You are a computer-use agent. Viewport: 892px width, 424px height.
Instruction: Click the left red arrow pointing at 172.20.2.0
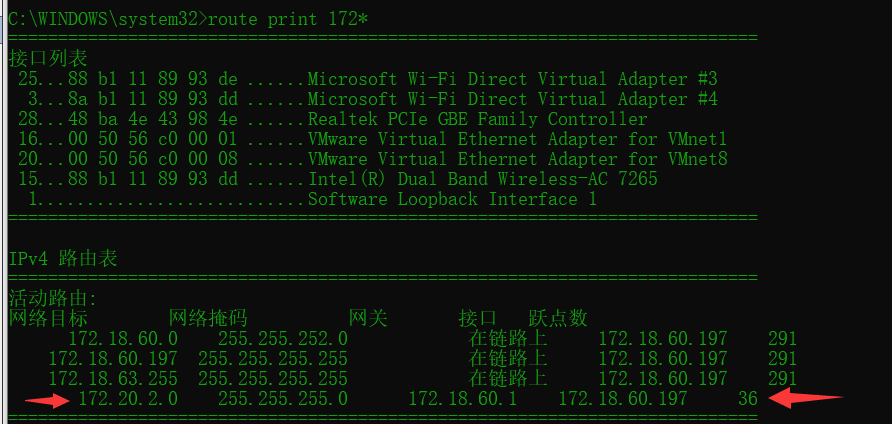coord(47,400)
